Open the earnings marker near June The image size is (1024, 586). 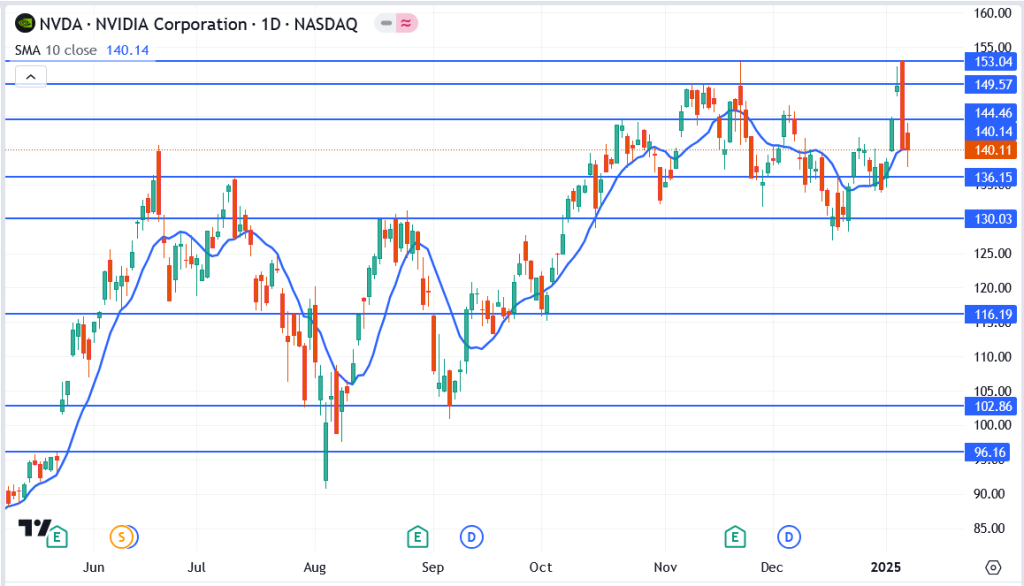[x=58, y=537]
